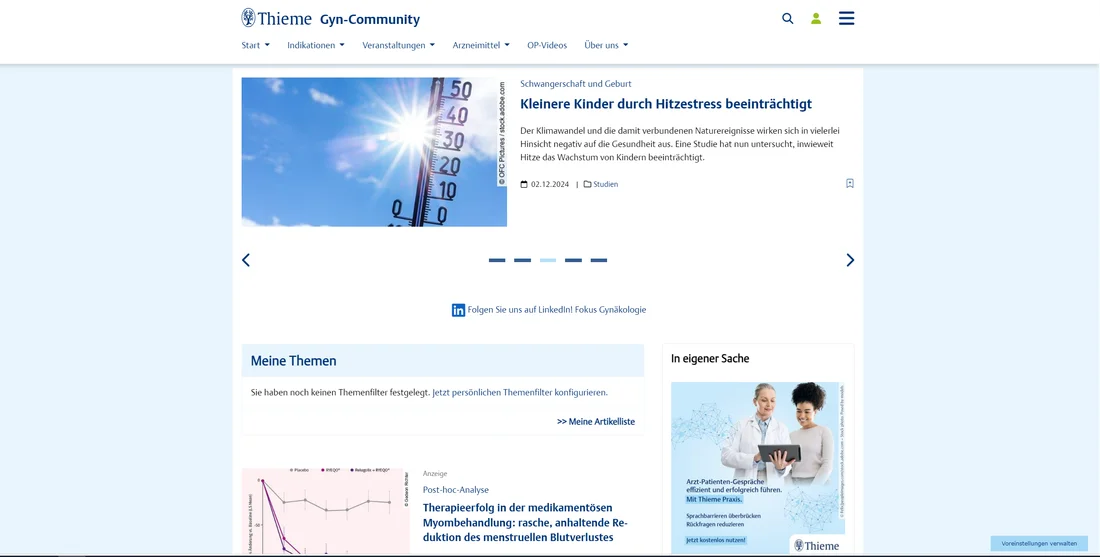Open the Studien category link

(x=605, y=184)
